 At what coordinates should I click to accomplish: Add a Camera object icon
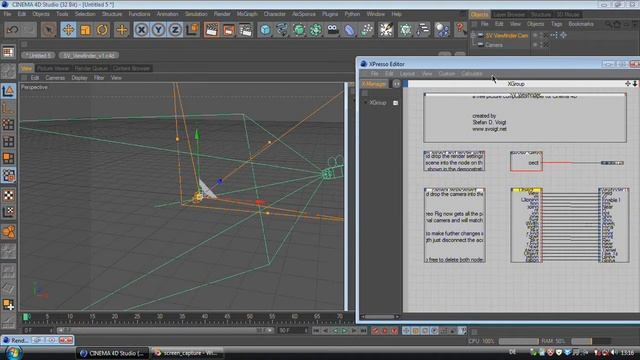(x=333, y=30)
